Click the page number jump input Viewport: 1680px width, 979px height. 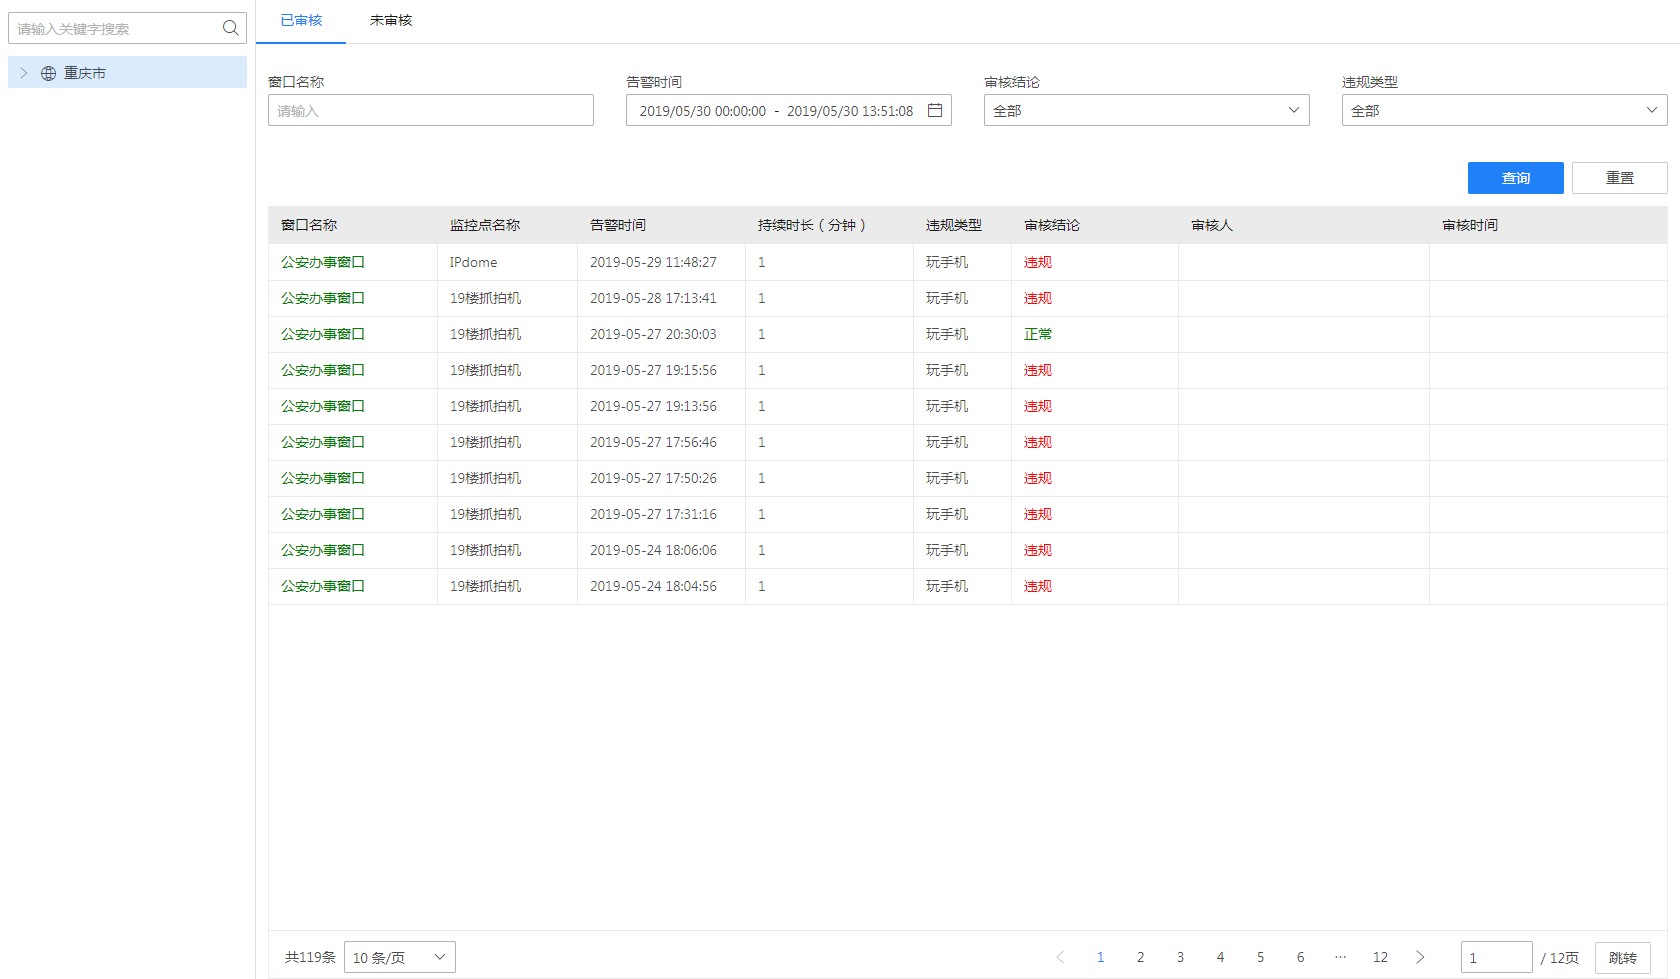(x=1495, y=957)
